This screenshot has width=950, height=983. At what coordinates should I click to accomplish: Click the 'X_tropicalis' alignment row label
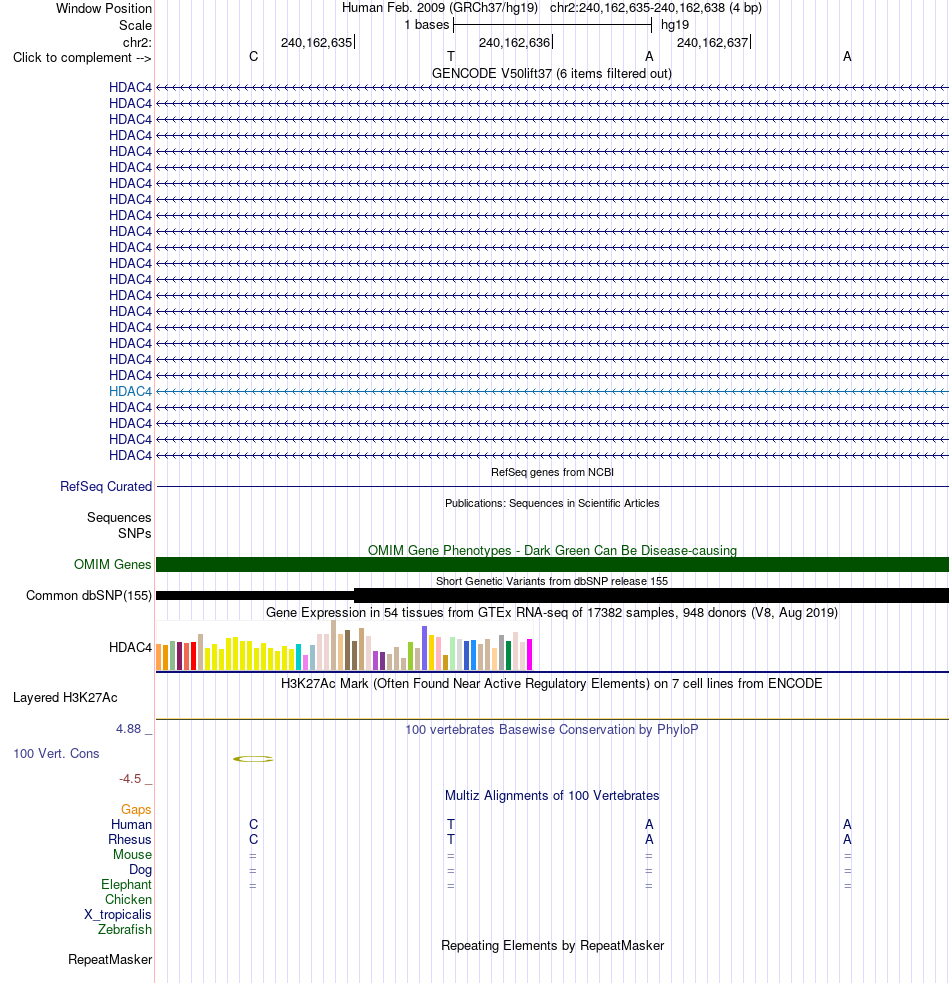coord(118,915)
